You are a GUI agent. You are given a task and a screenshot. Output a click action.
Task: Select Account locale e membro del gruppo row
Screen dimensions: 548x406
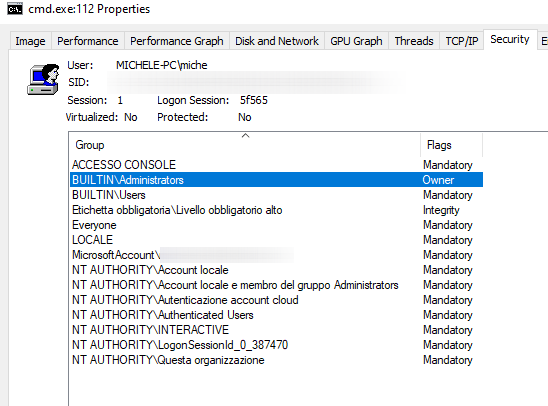point(276,285)
